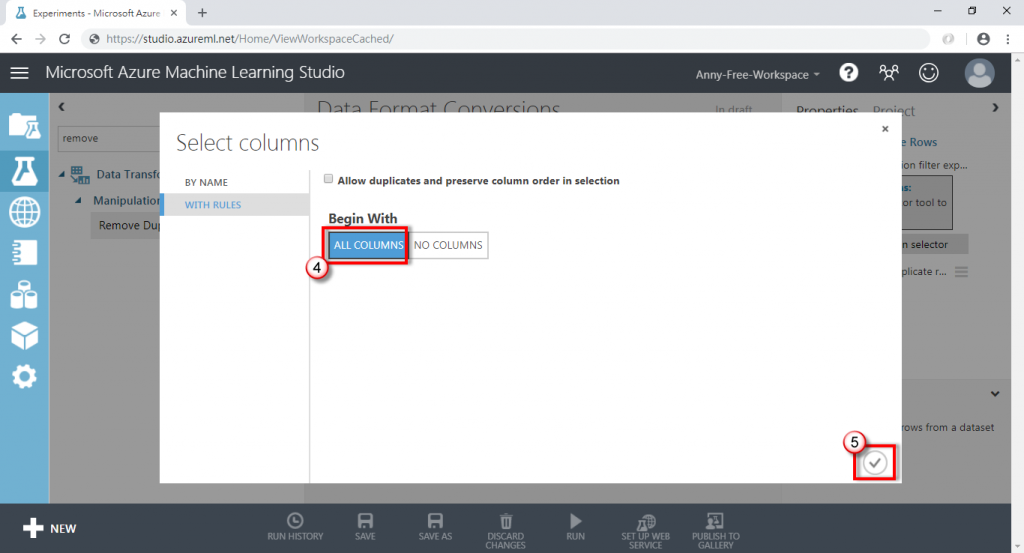Click the module search field containing remove
This screenshot has width=1024, height=553.
(x=109, y=138)
